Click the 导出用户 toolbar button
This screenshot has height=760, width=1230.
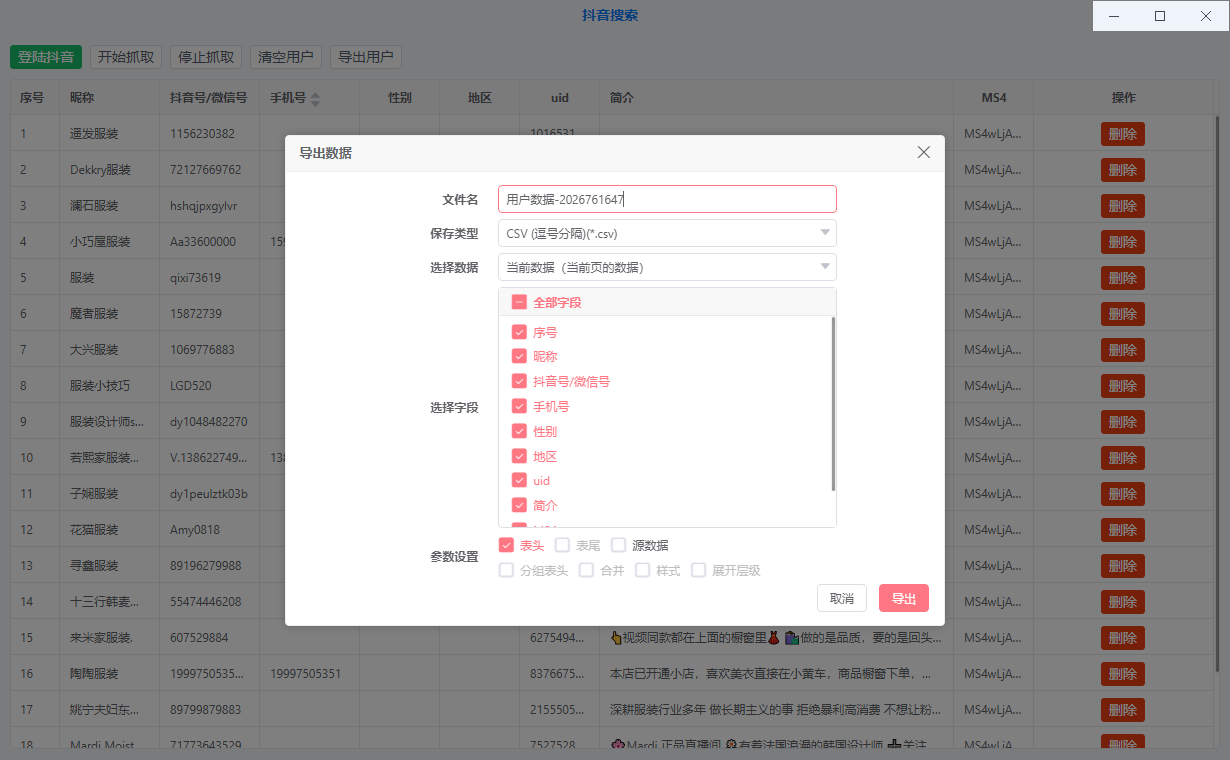[366, 57]
